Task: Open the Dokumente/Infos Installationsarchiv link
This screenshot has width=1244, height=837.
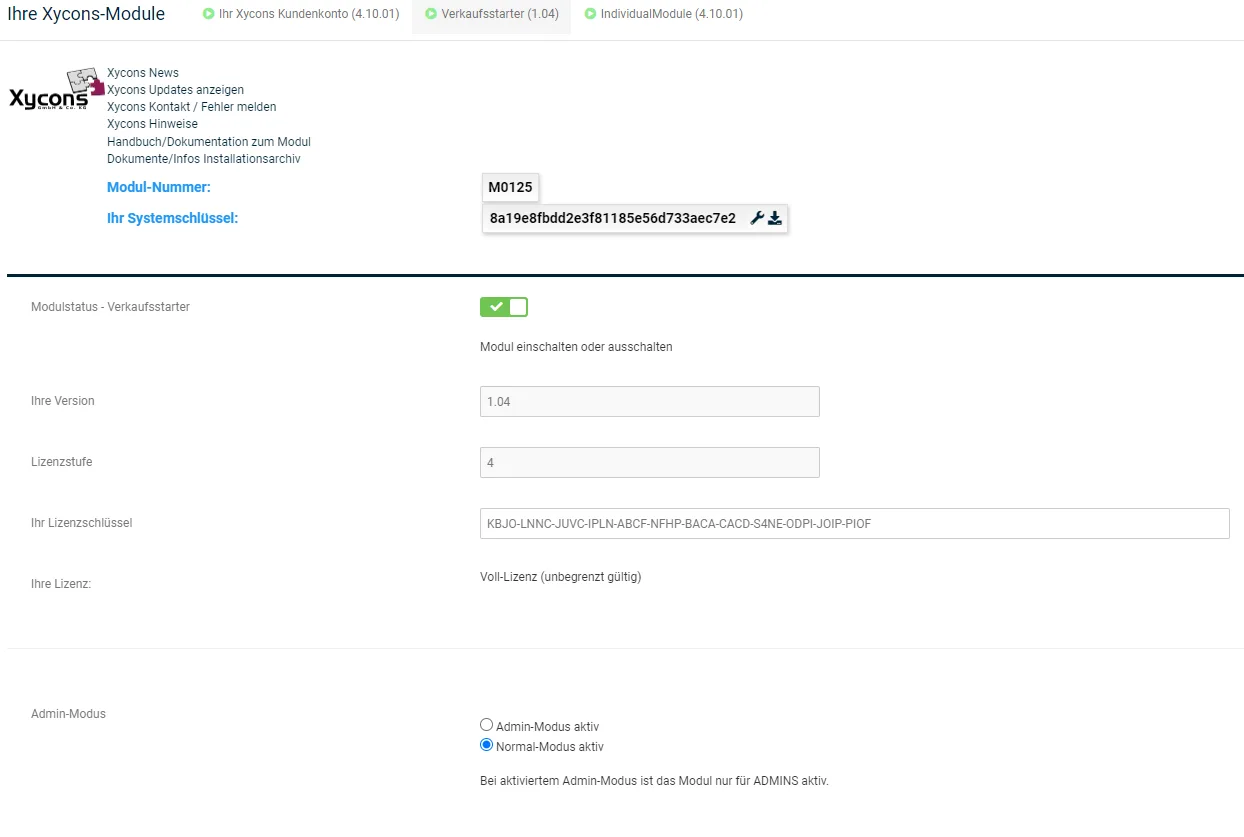Action: (204, 159)
